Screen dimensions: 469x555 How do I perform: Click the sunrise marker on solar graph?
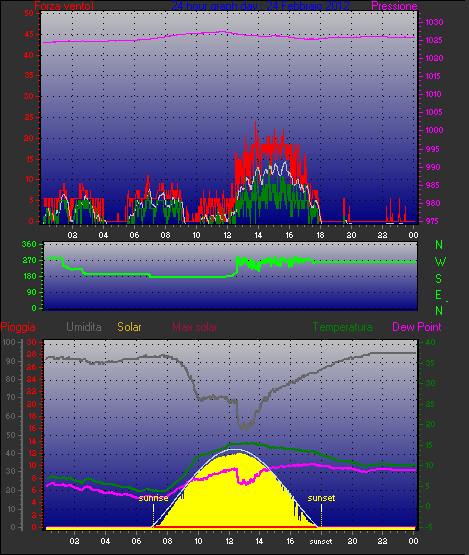(x=153, y=498)
